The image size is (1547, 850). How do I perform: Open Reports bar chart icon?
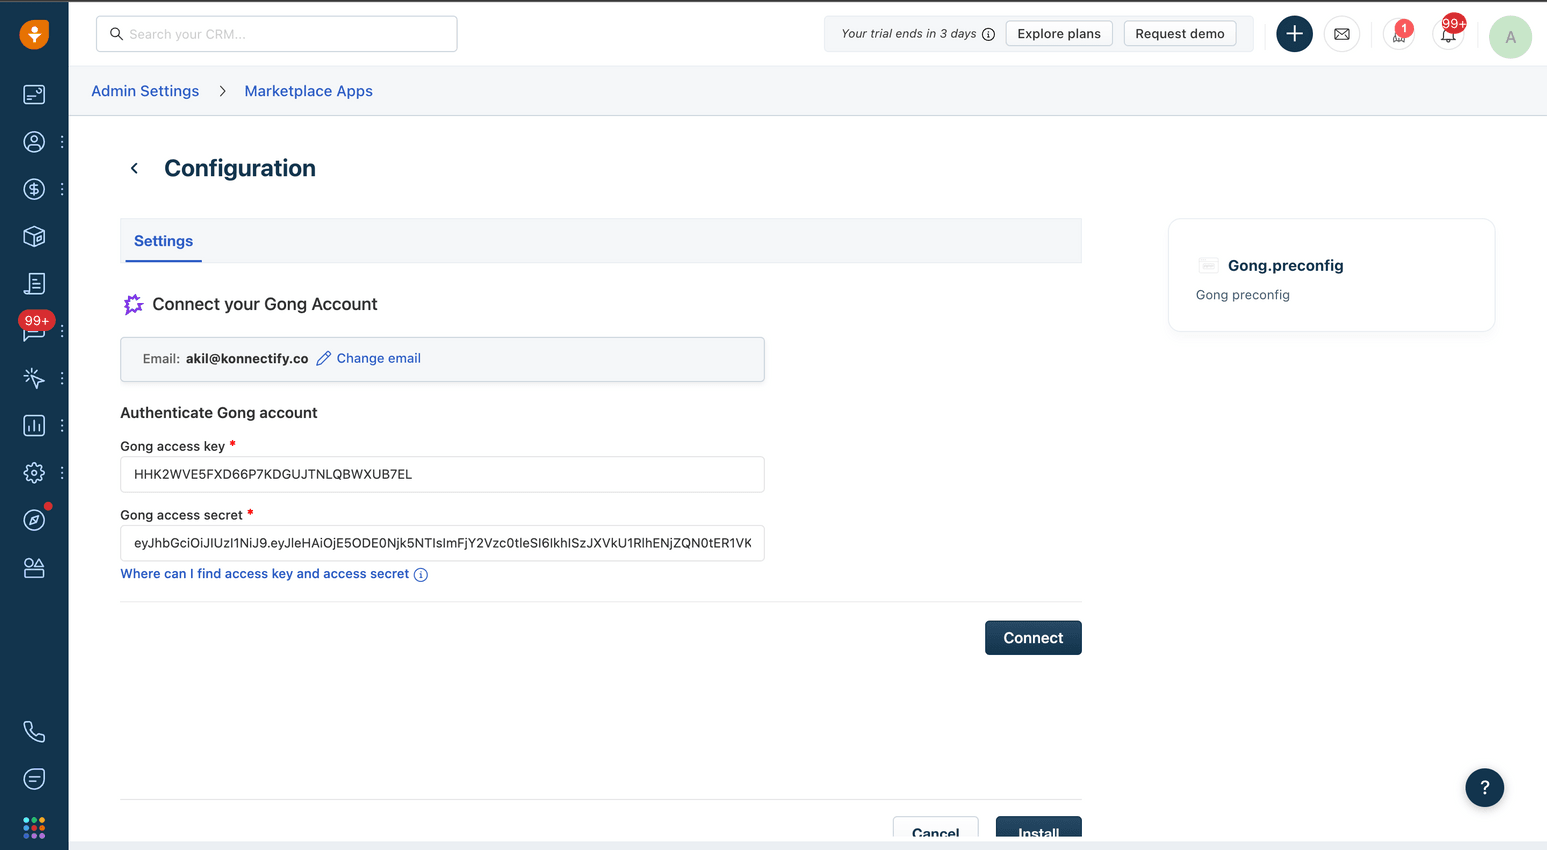pos(34,426)
